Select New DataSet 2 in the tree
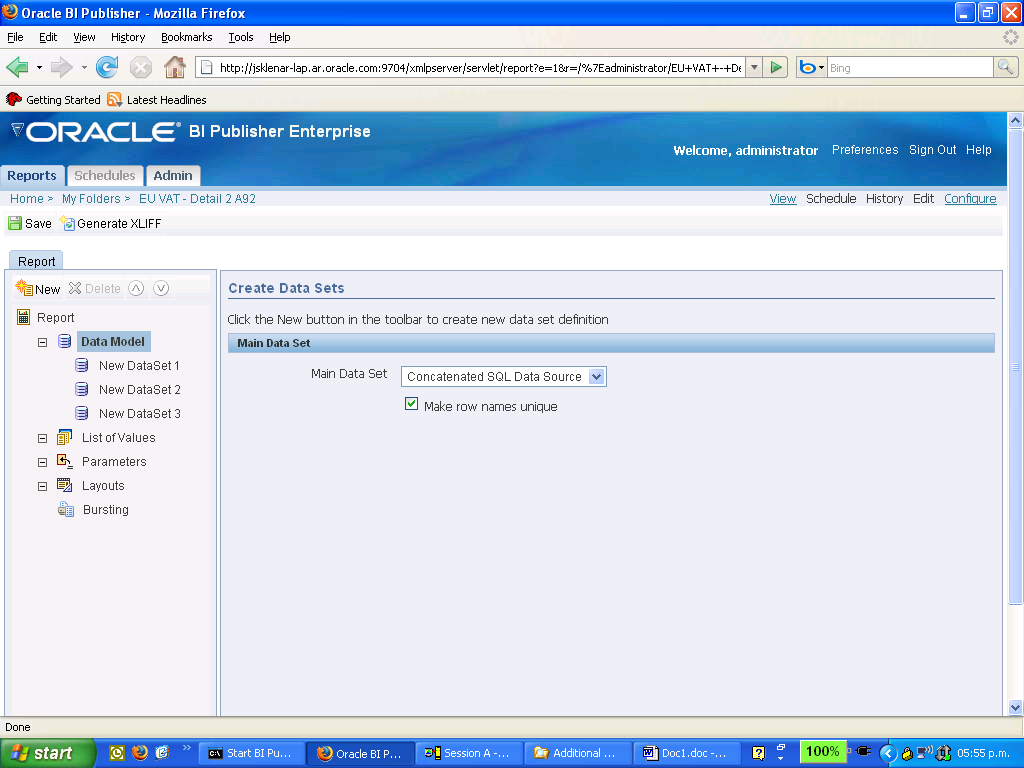This screenshot has height=768, width=1024. click(139, 389)
